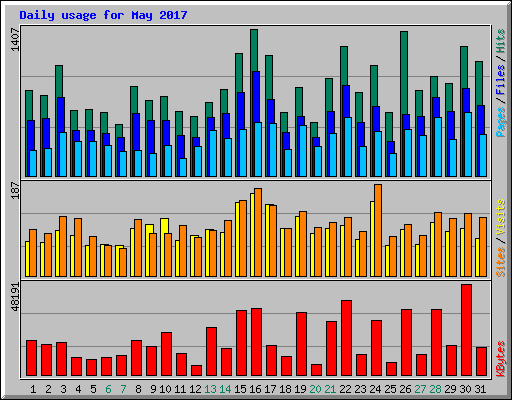Click day 18 on the x-axis
The height and width of the screenshot is (400, 512).
click(285, 389)
